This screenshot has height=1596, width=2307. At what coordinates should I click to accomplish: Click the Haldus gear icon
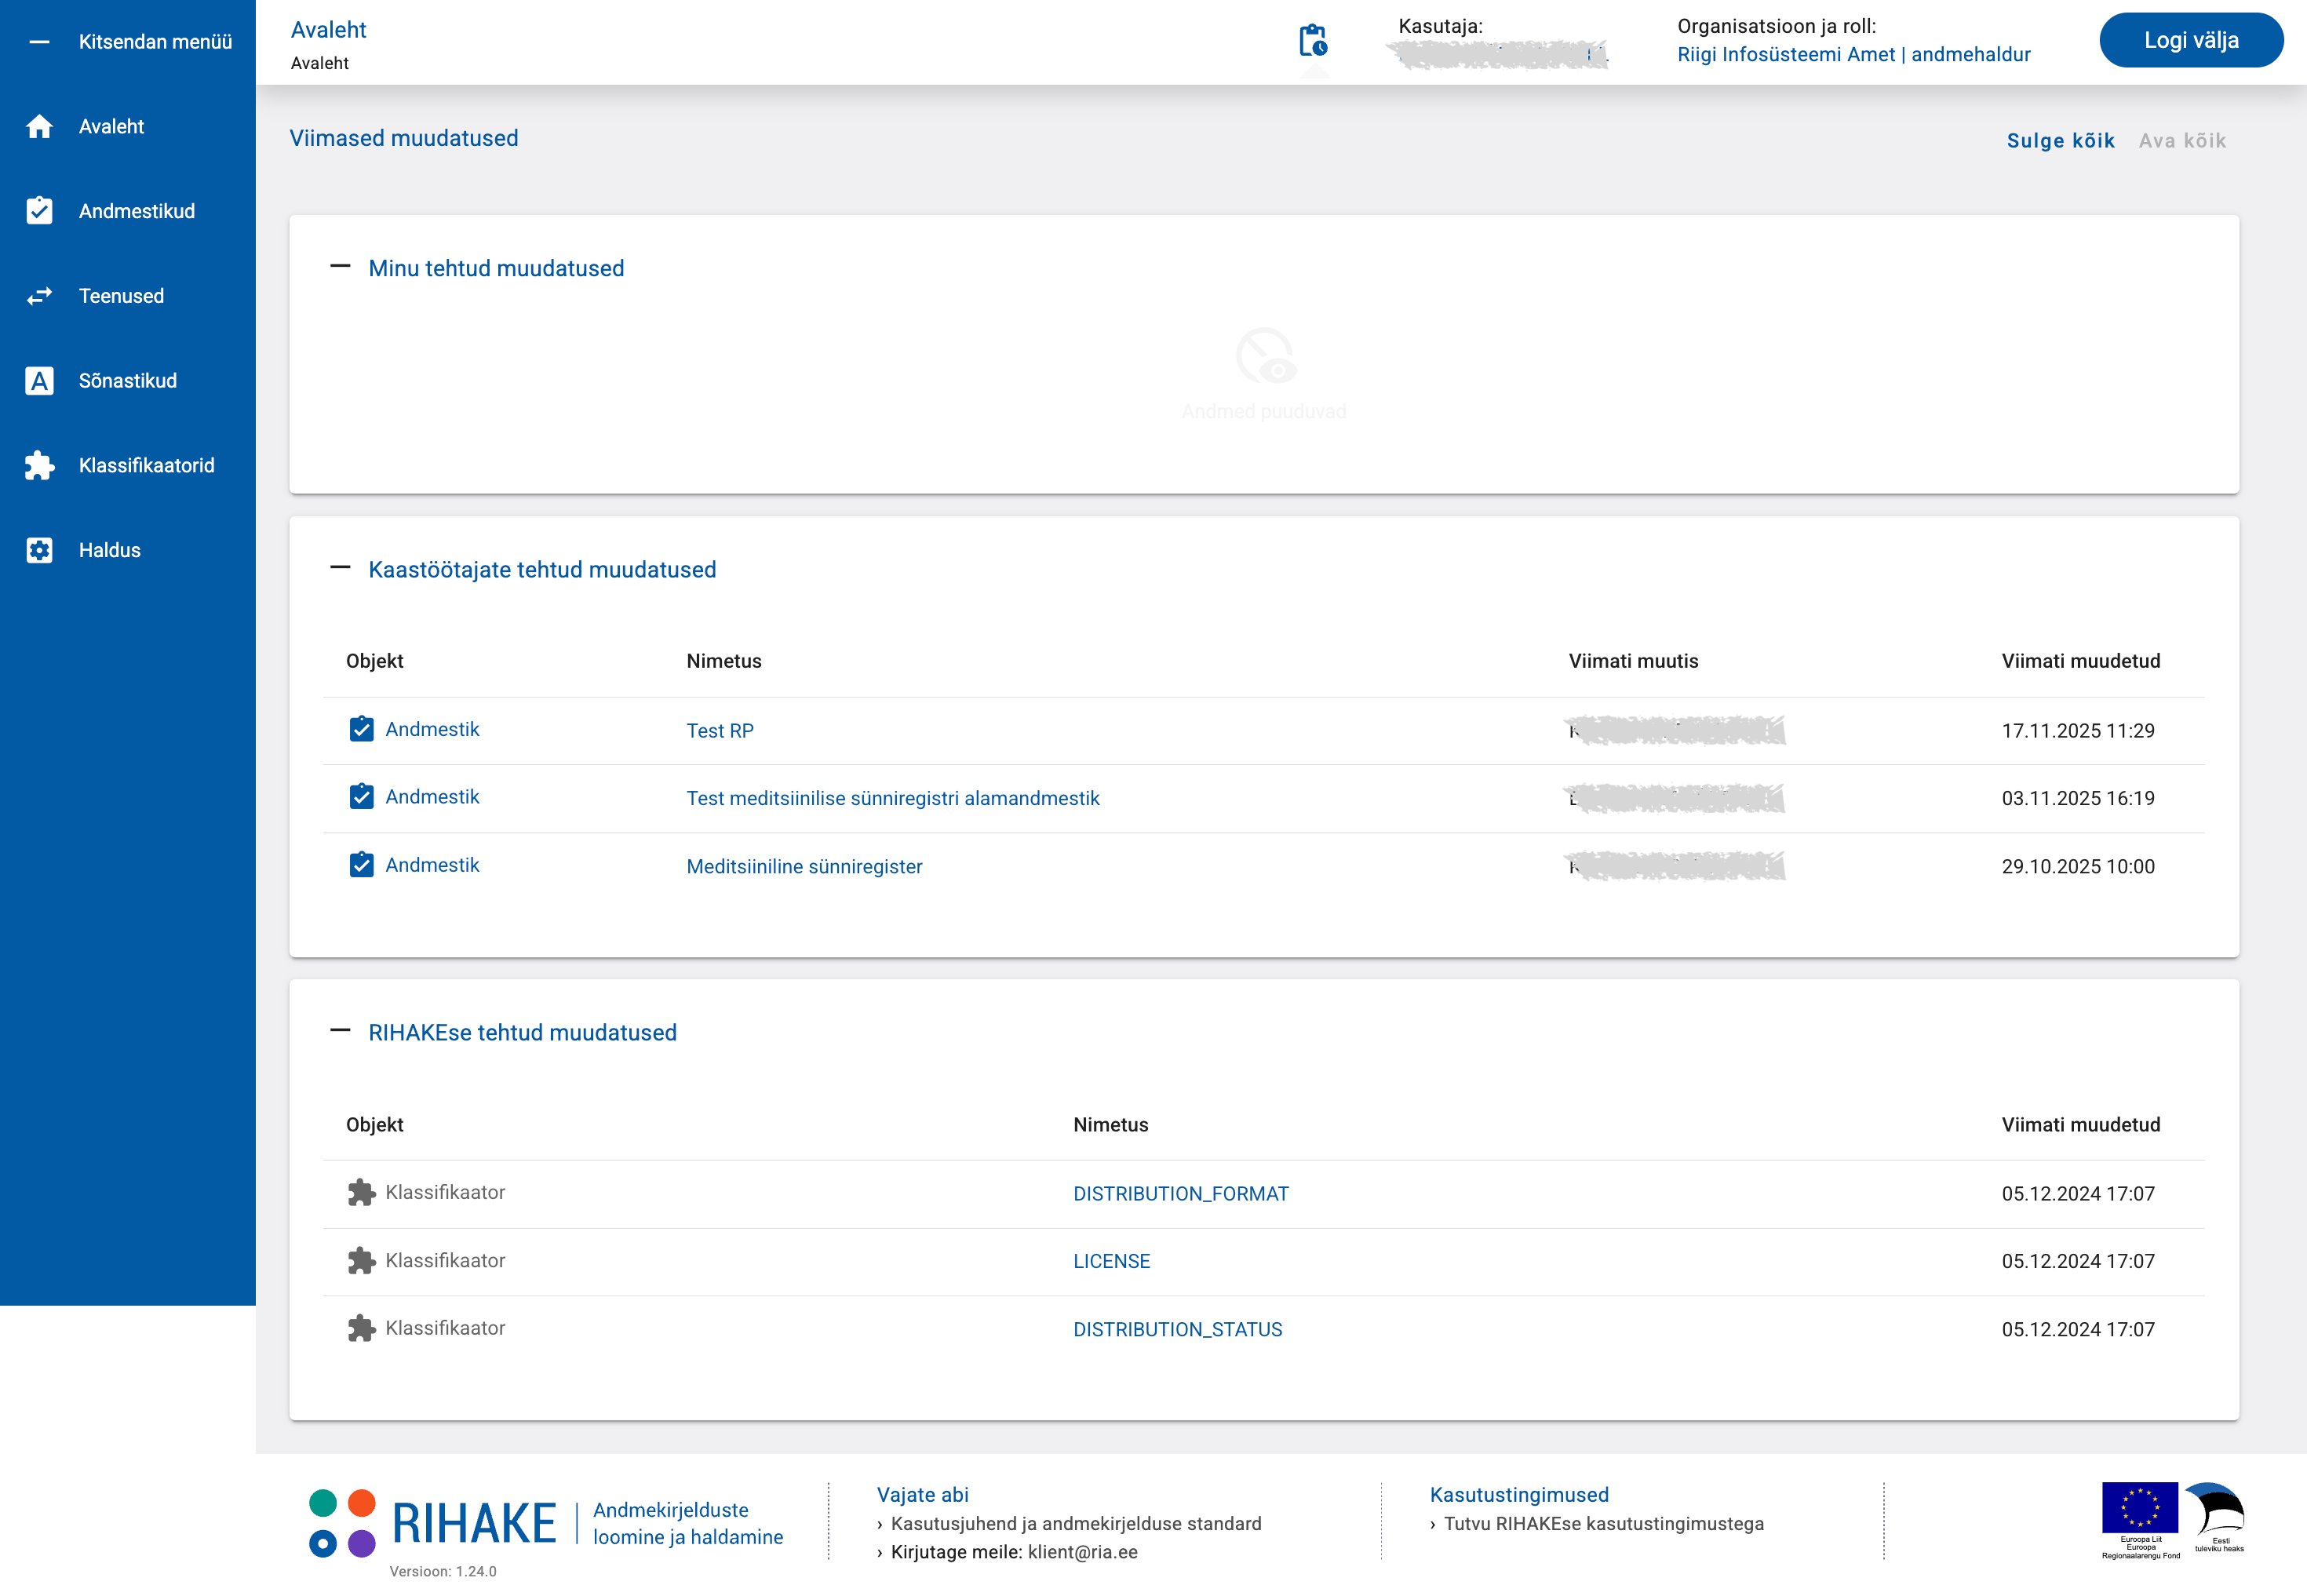[x=39, y=550]
